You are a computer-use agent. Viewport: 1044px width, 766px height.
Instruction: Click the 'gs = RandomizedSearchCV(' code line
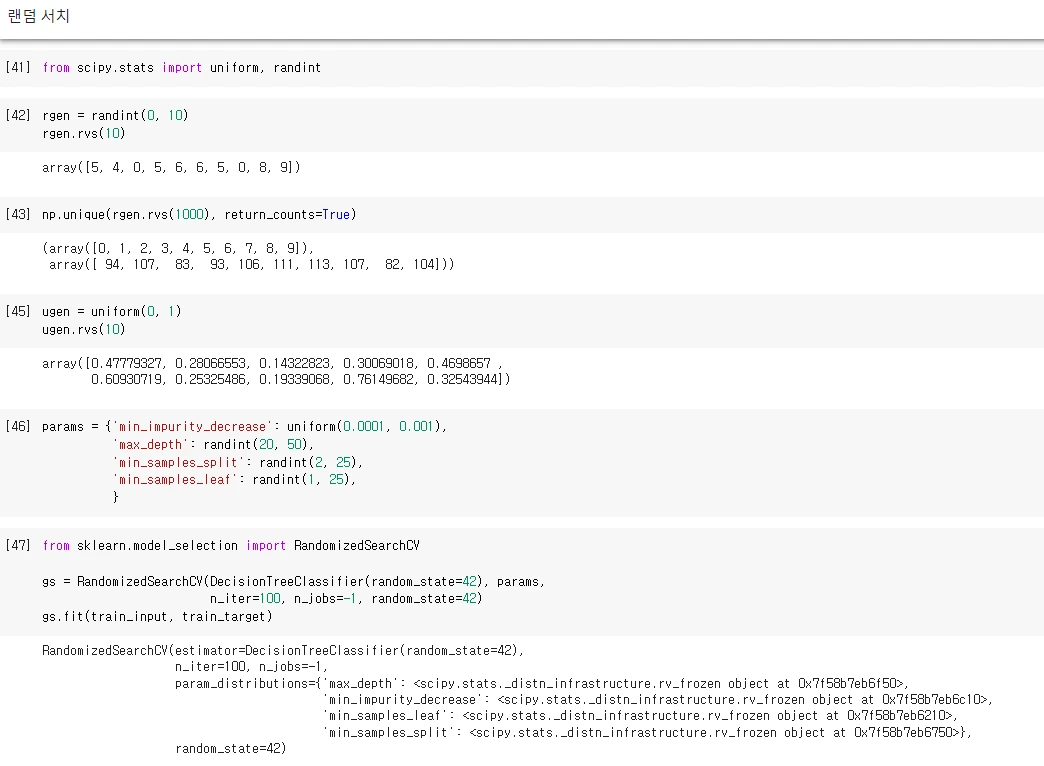(x=294, y=581)
